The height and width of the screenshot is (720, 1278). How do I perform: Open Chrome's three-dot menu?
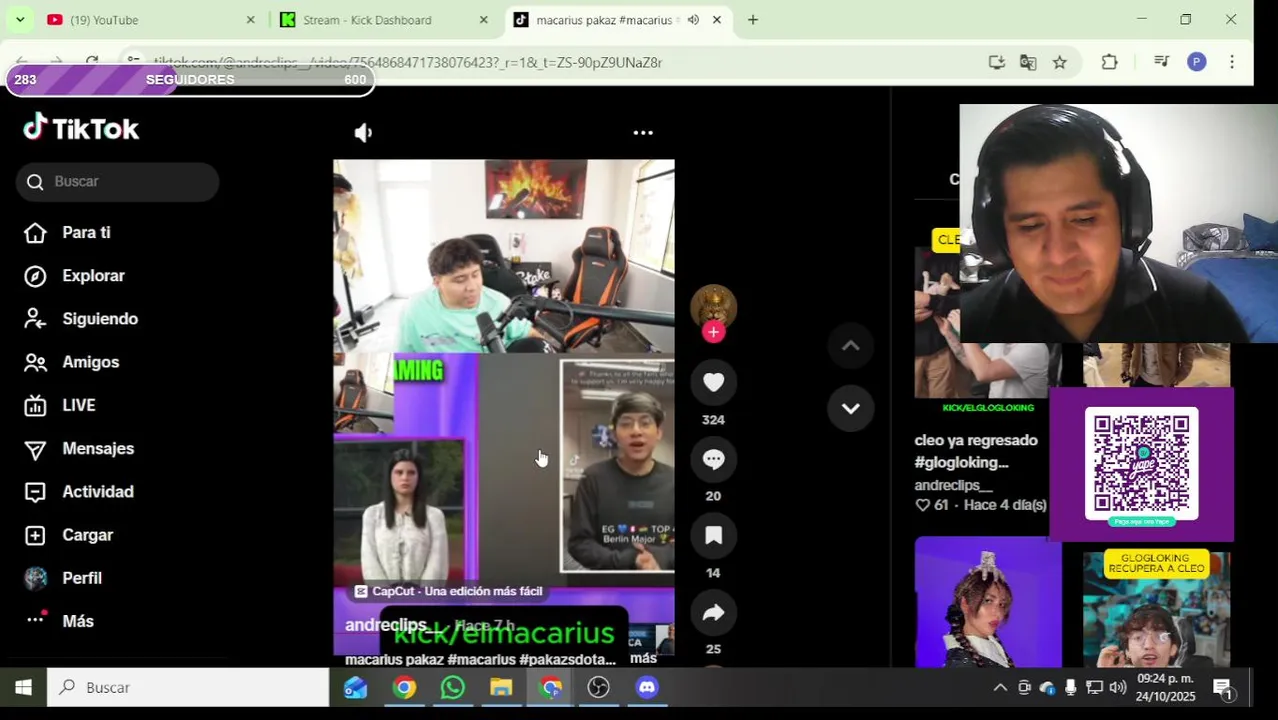[x=1232, y=62]
